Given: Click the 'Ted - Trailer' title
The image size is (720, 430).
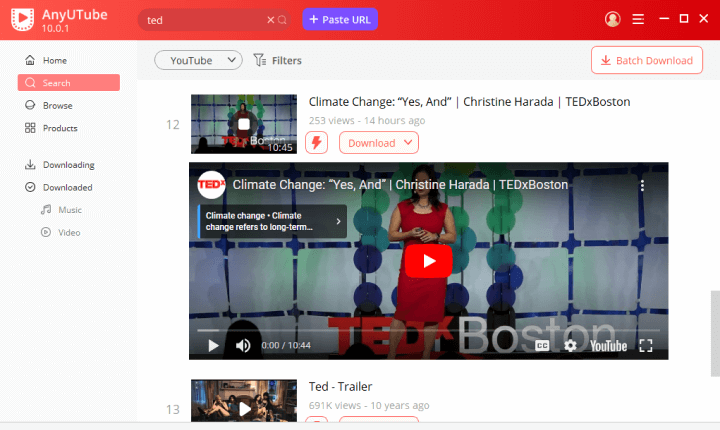Looking at the screenshot, I should 340,386.
